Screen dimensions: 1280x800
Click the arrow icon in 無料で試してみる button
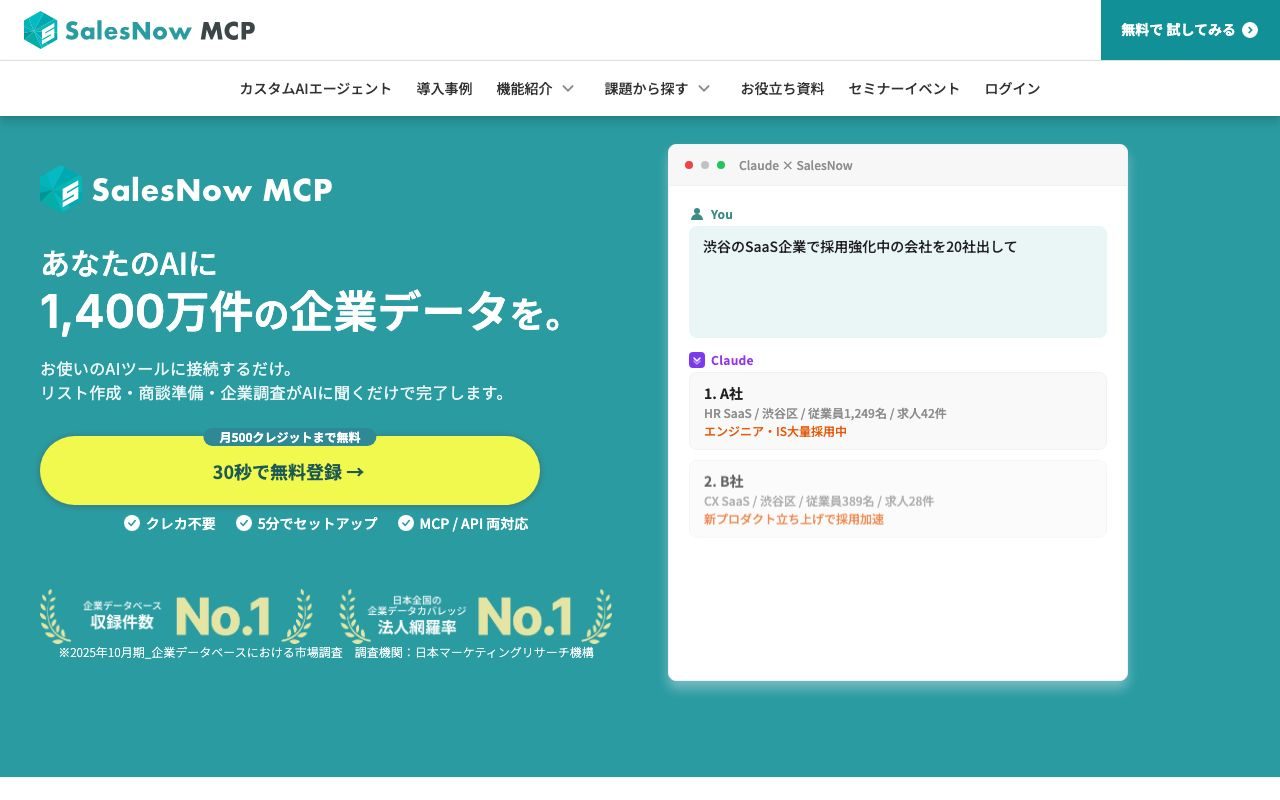pyautogui.click(x=1250, y=30)
